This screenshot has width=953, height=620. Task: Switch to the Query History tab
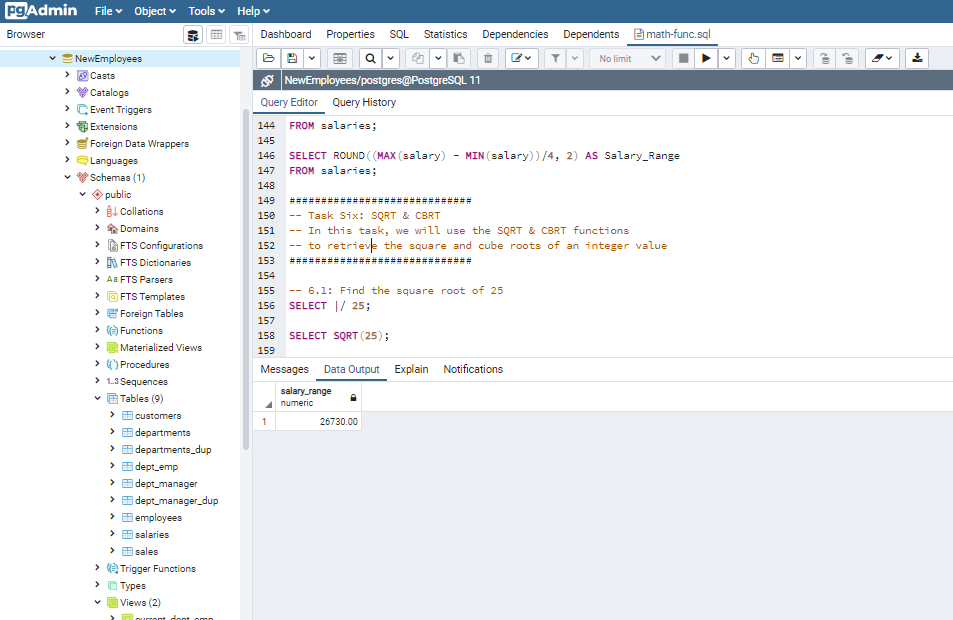(364, 102)
